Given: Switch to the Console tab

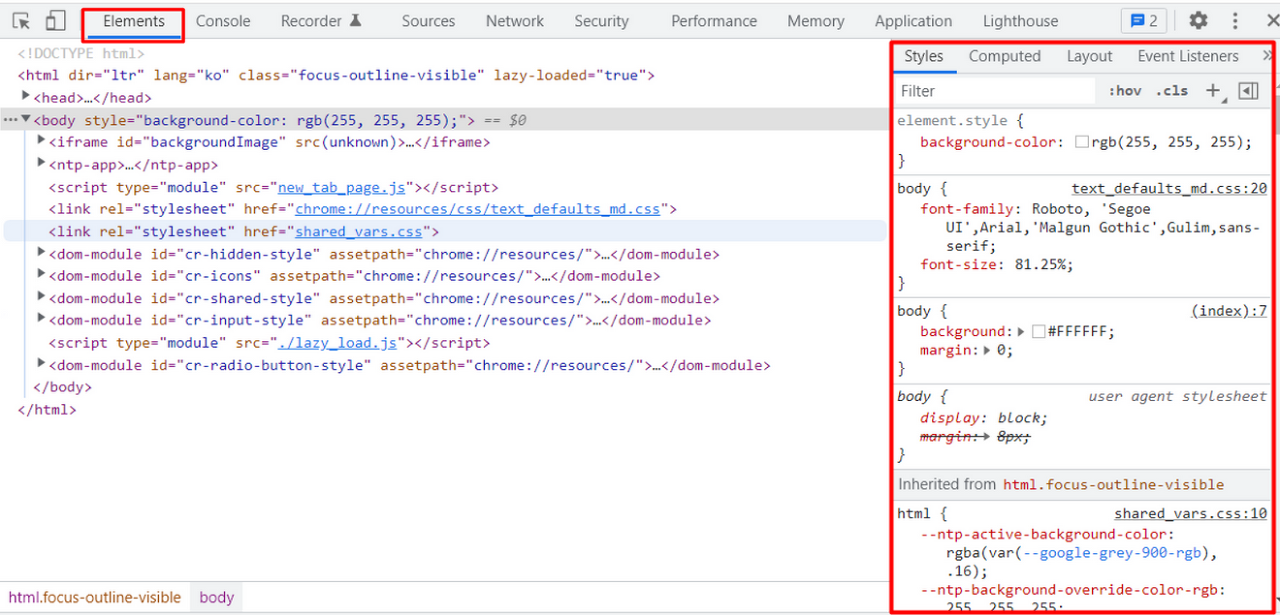Looking at the screenshot, I should pos(223,21).
